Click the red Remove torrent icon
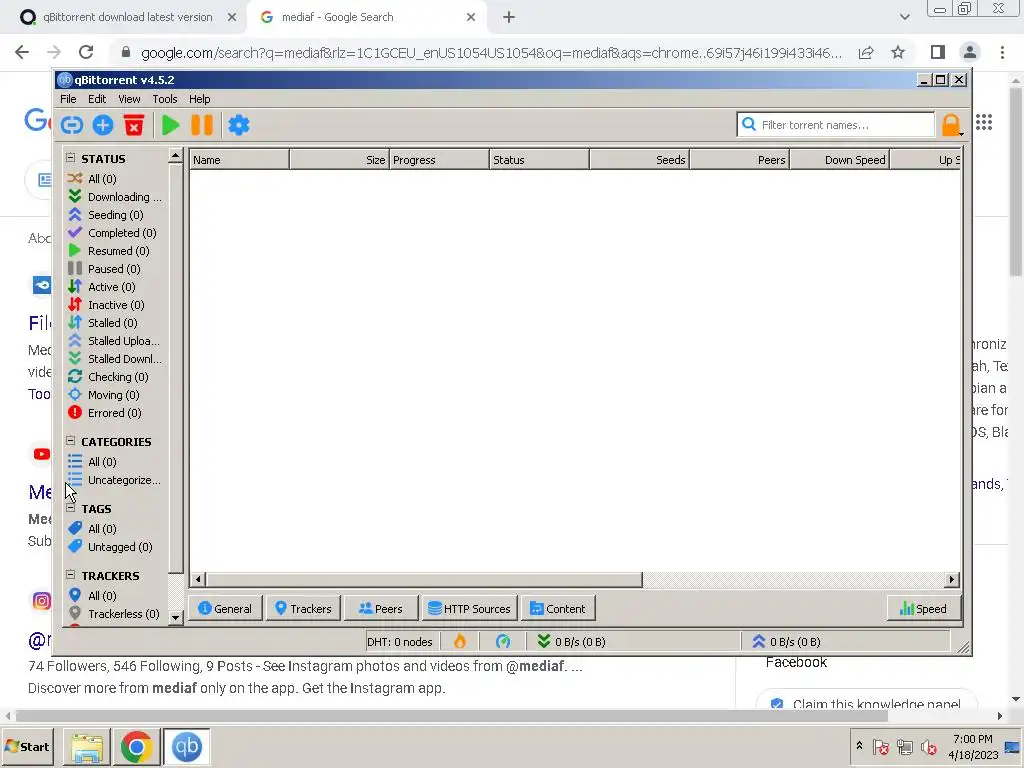The width and height of the screenshot is (1024, 768). (134, 125)
